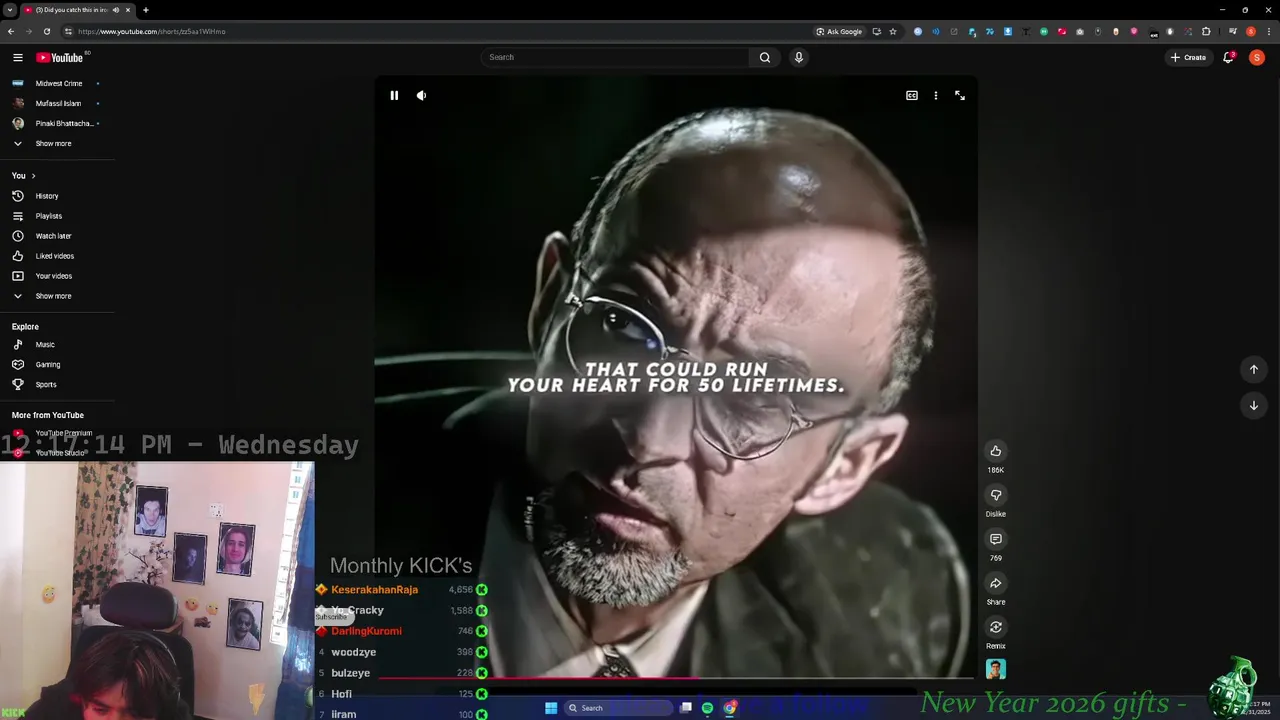
Task: Click the address bar URL
Action: tap(152, 31)
